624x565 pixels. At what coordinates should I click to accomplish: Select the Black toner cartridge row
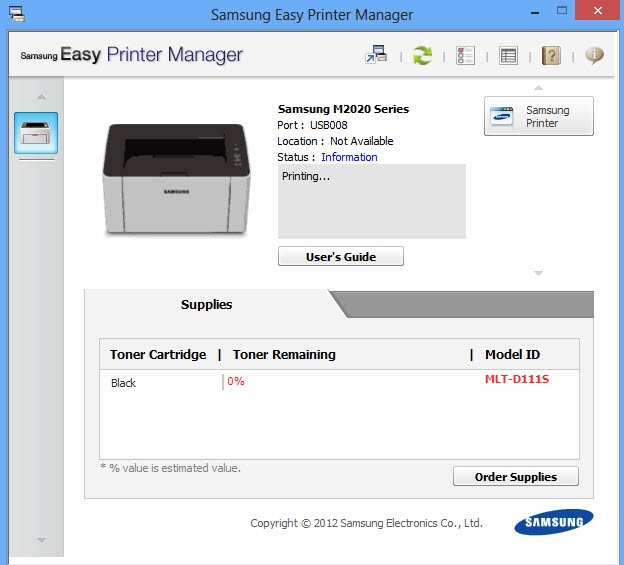coord(339,382)
